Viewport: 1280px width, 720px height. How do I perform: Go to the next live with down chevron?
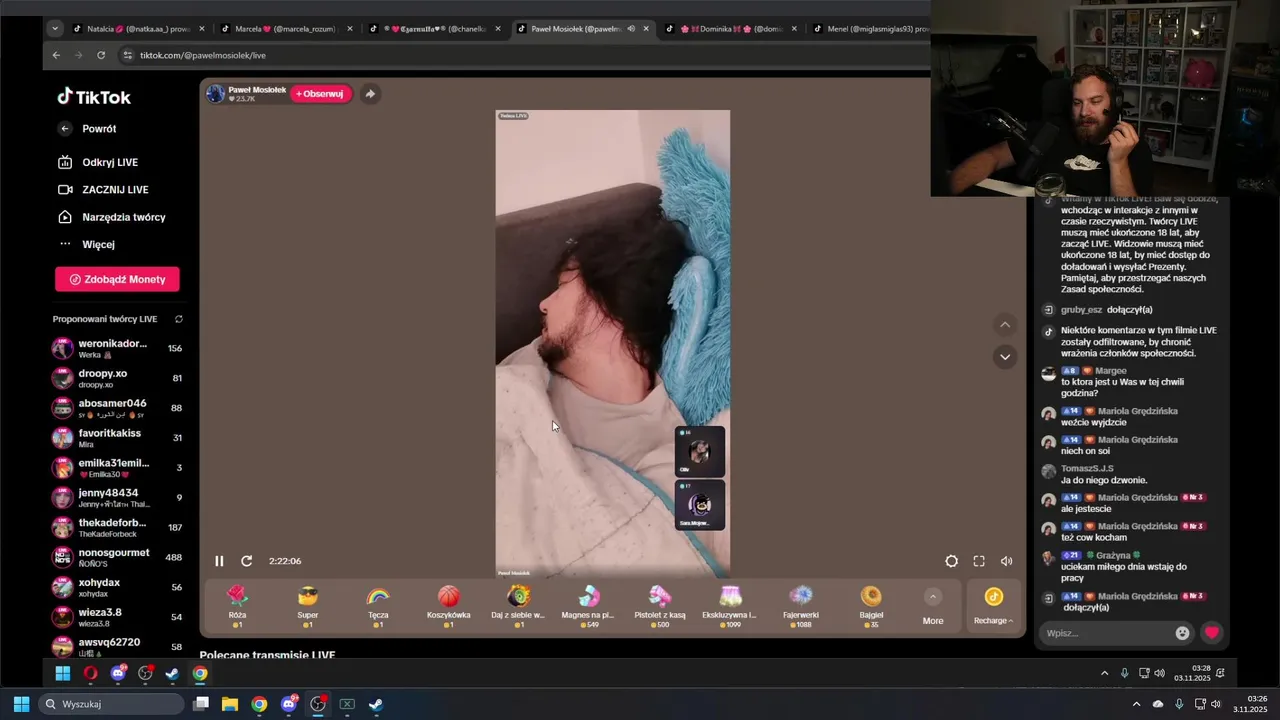tap(1005, 357)
